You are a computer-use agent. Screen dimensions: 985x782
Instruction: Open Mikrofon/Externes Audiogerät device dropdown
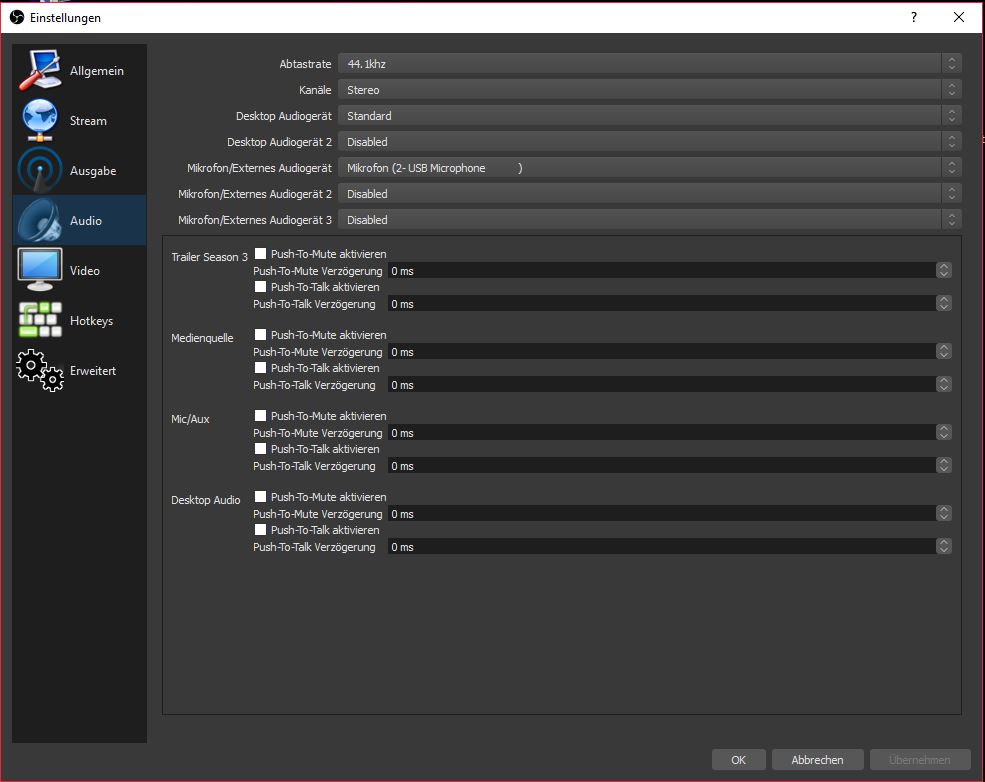[x=649, y=168]
